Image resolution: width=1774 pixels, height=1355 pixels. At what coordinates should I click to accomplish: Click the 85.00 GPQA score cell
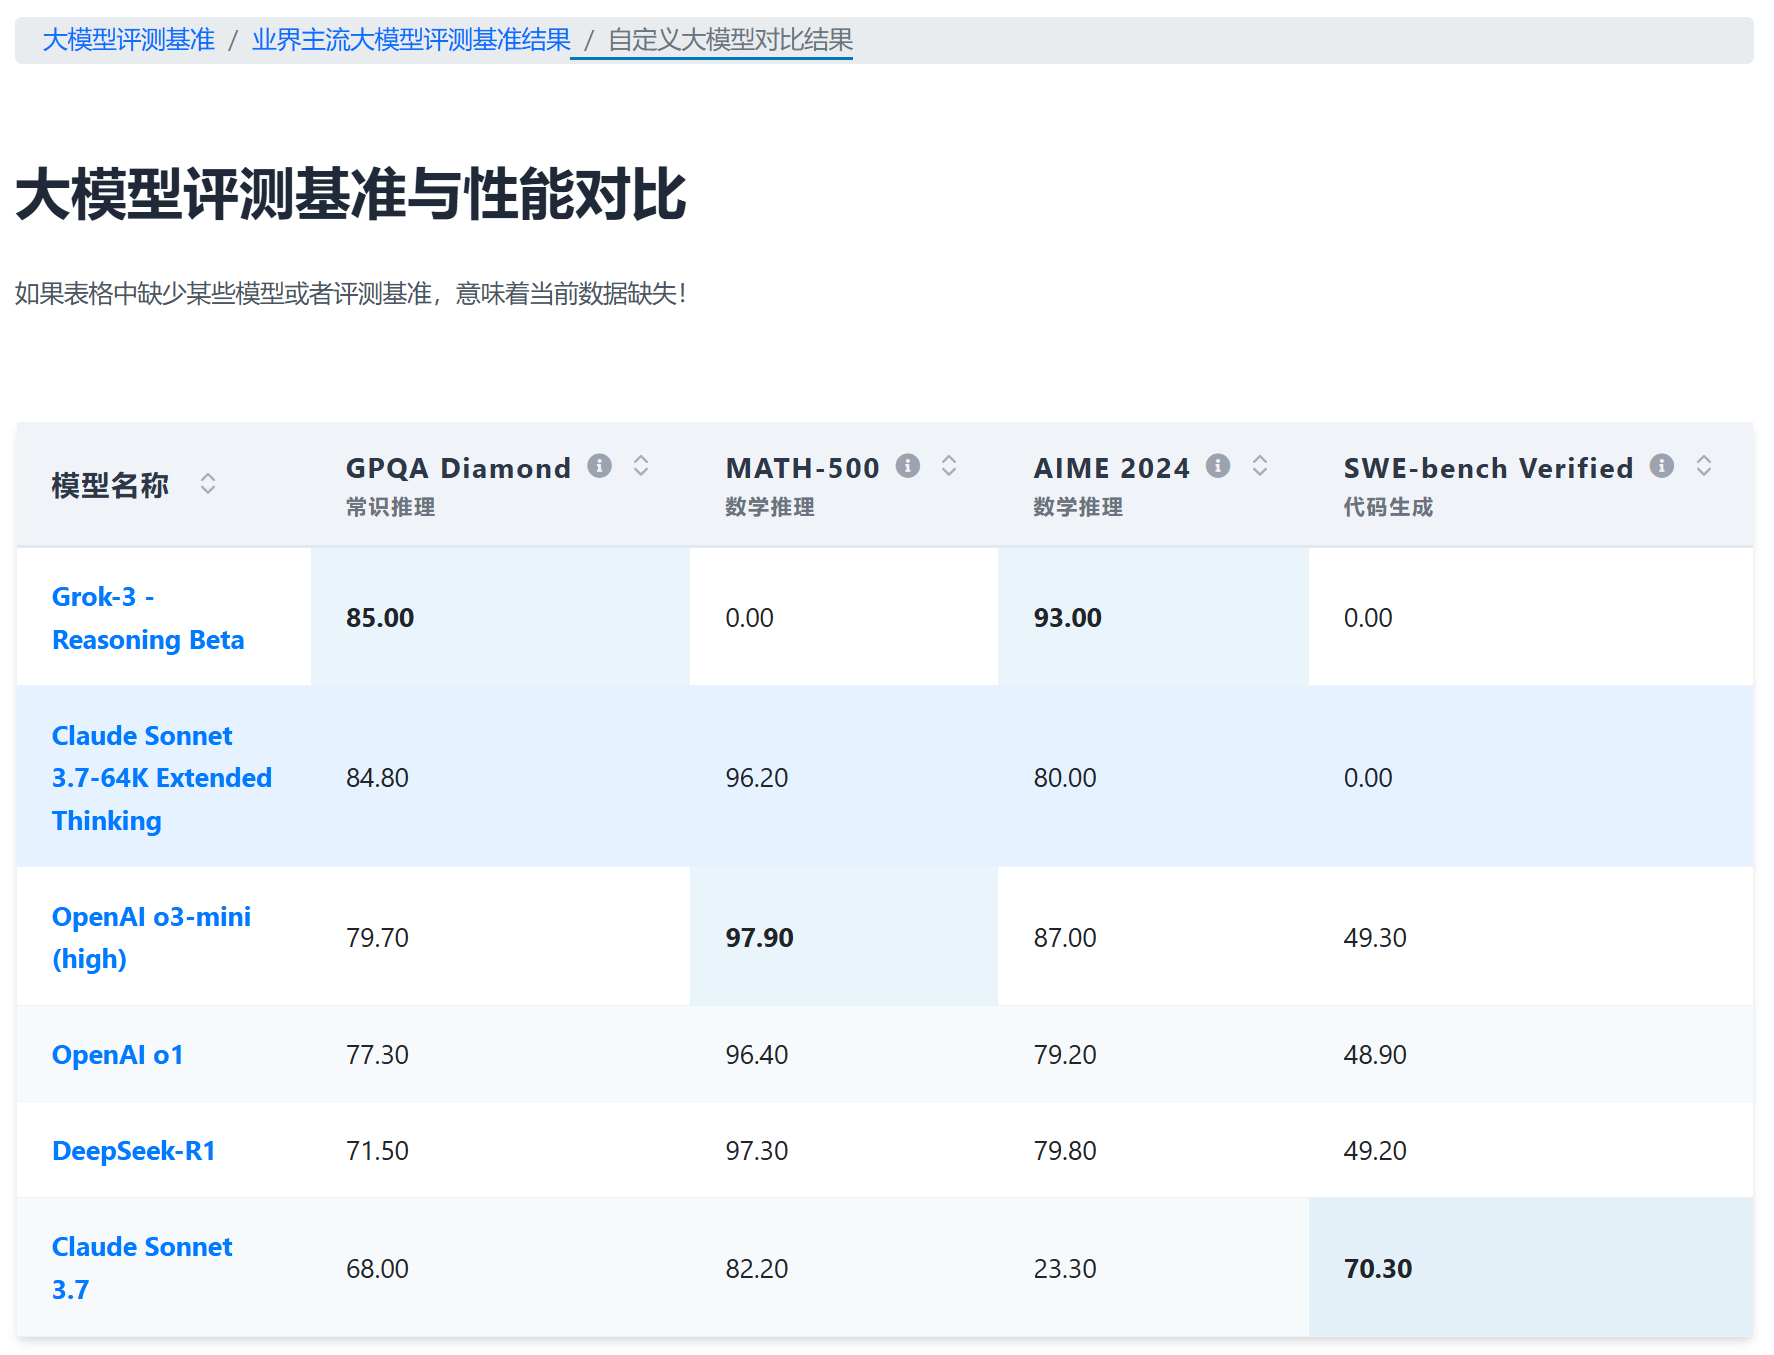click(x=500, y=617)
